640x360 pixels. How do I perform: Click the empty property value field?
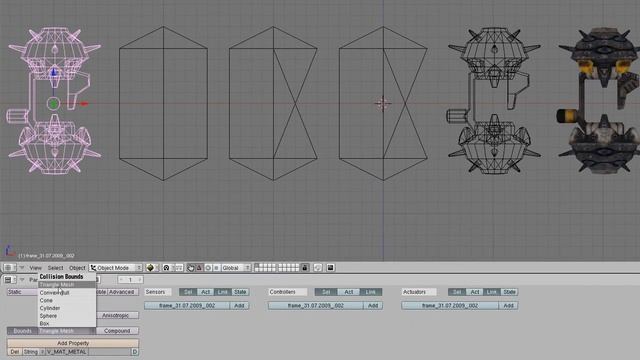click(x=109, y=352)
